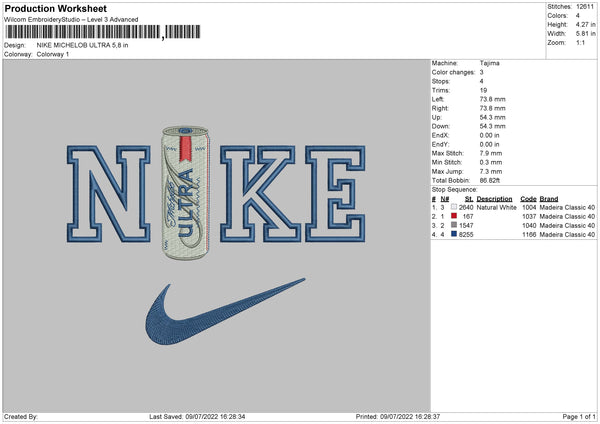Click the Michelob Ultra can in the design

186,193
